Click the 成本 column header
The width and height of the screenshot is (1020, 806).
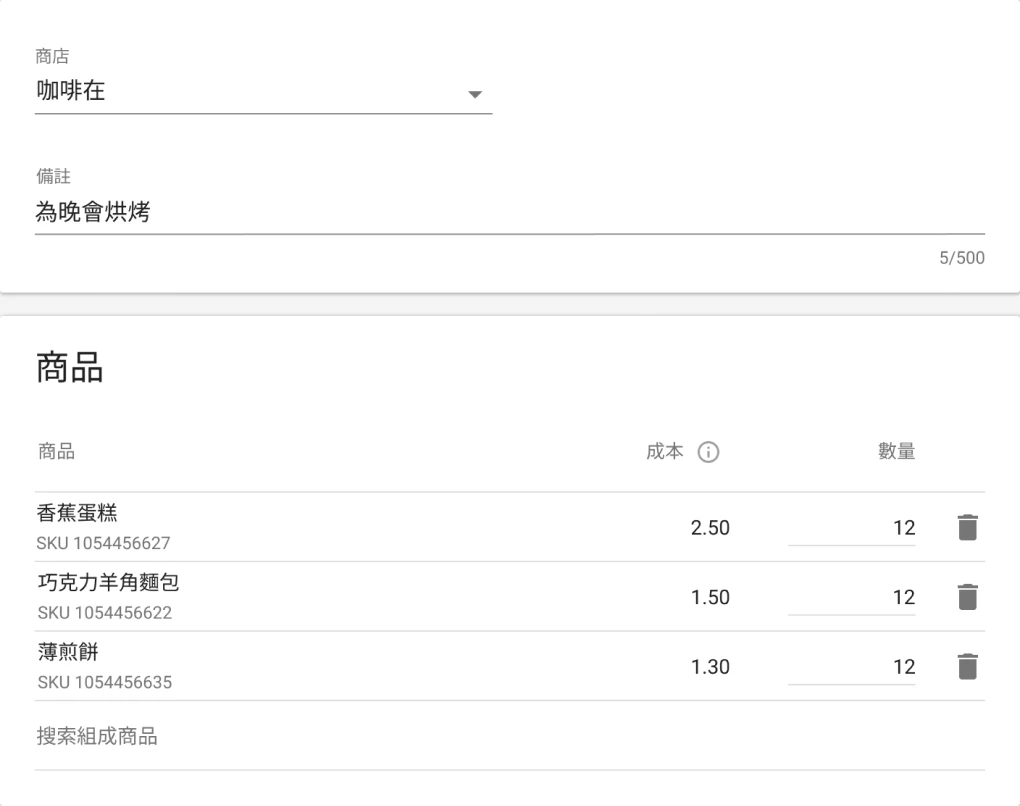(x=665, y=452)
